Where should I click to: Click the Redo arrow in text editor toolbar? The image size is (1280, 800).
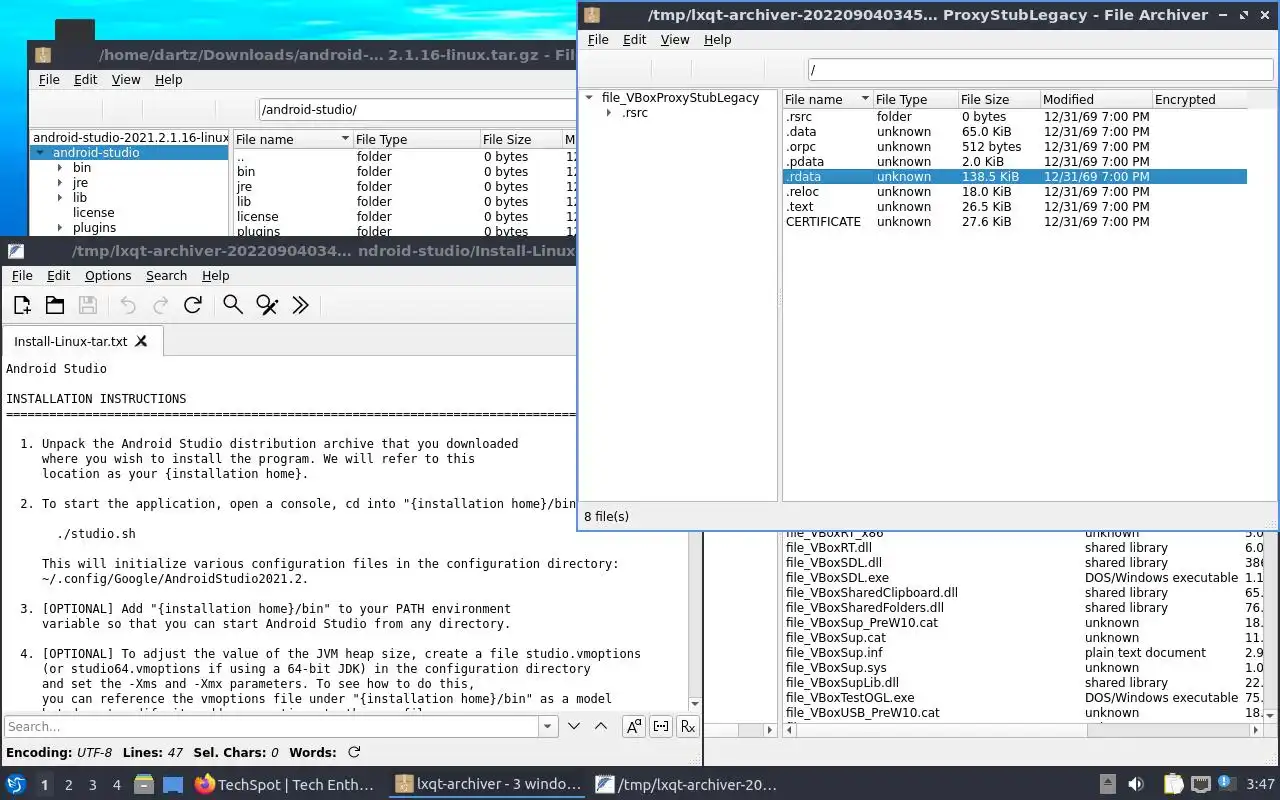point(160,305)
